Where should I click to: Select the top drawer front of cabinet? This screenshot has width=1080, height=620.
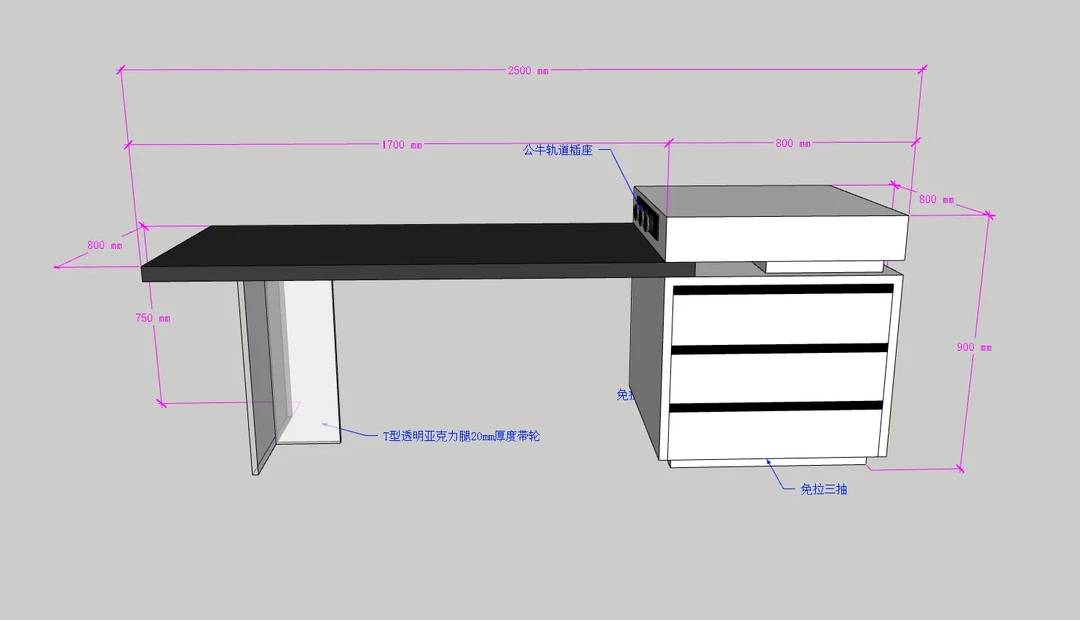click(x=782, y=318)
